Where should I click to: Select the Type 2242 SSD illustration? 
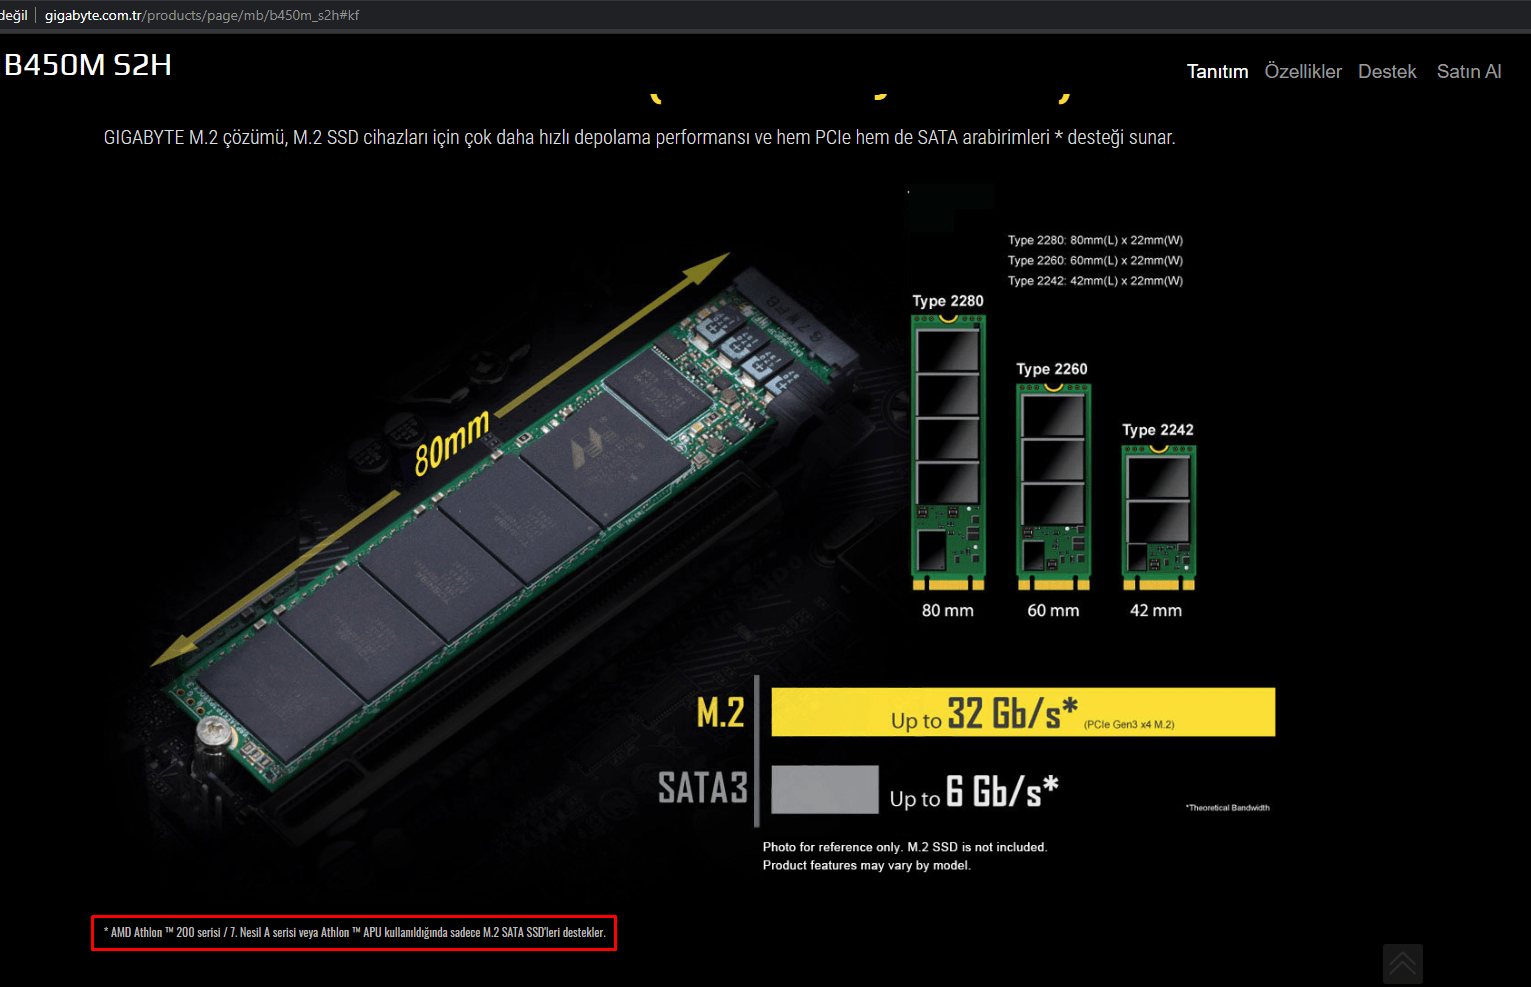[x=1158, y=517]
